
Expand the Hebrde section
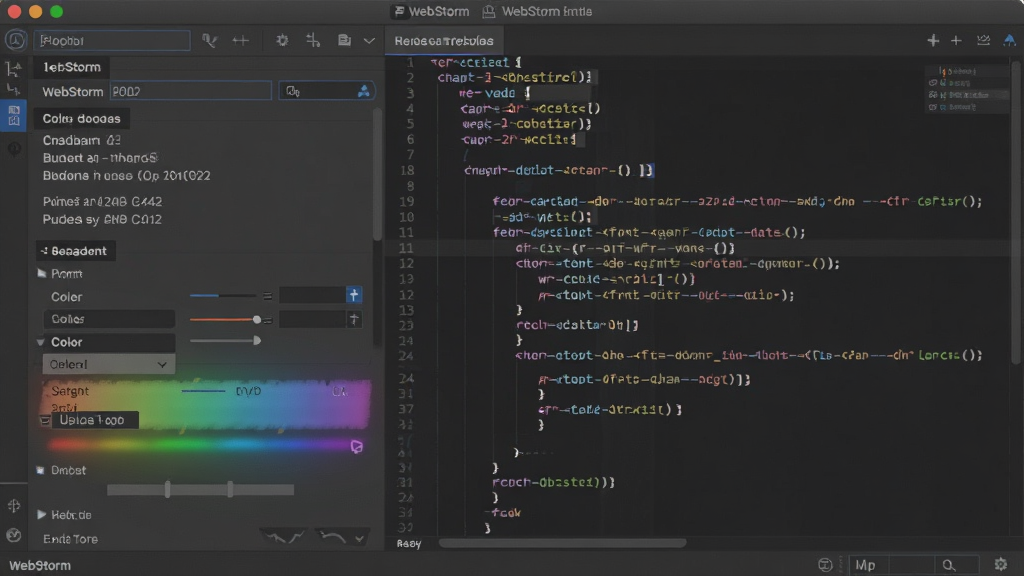(42, 515)
